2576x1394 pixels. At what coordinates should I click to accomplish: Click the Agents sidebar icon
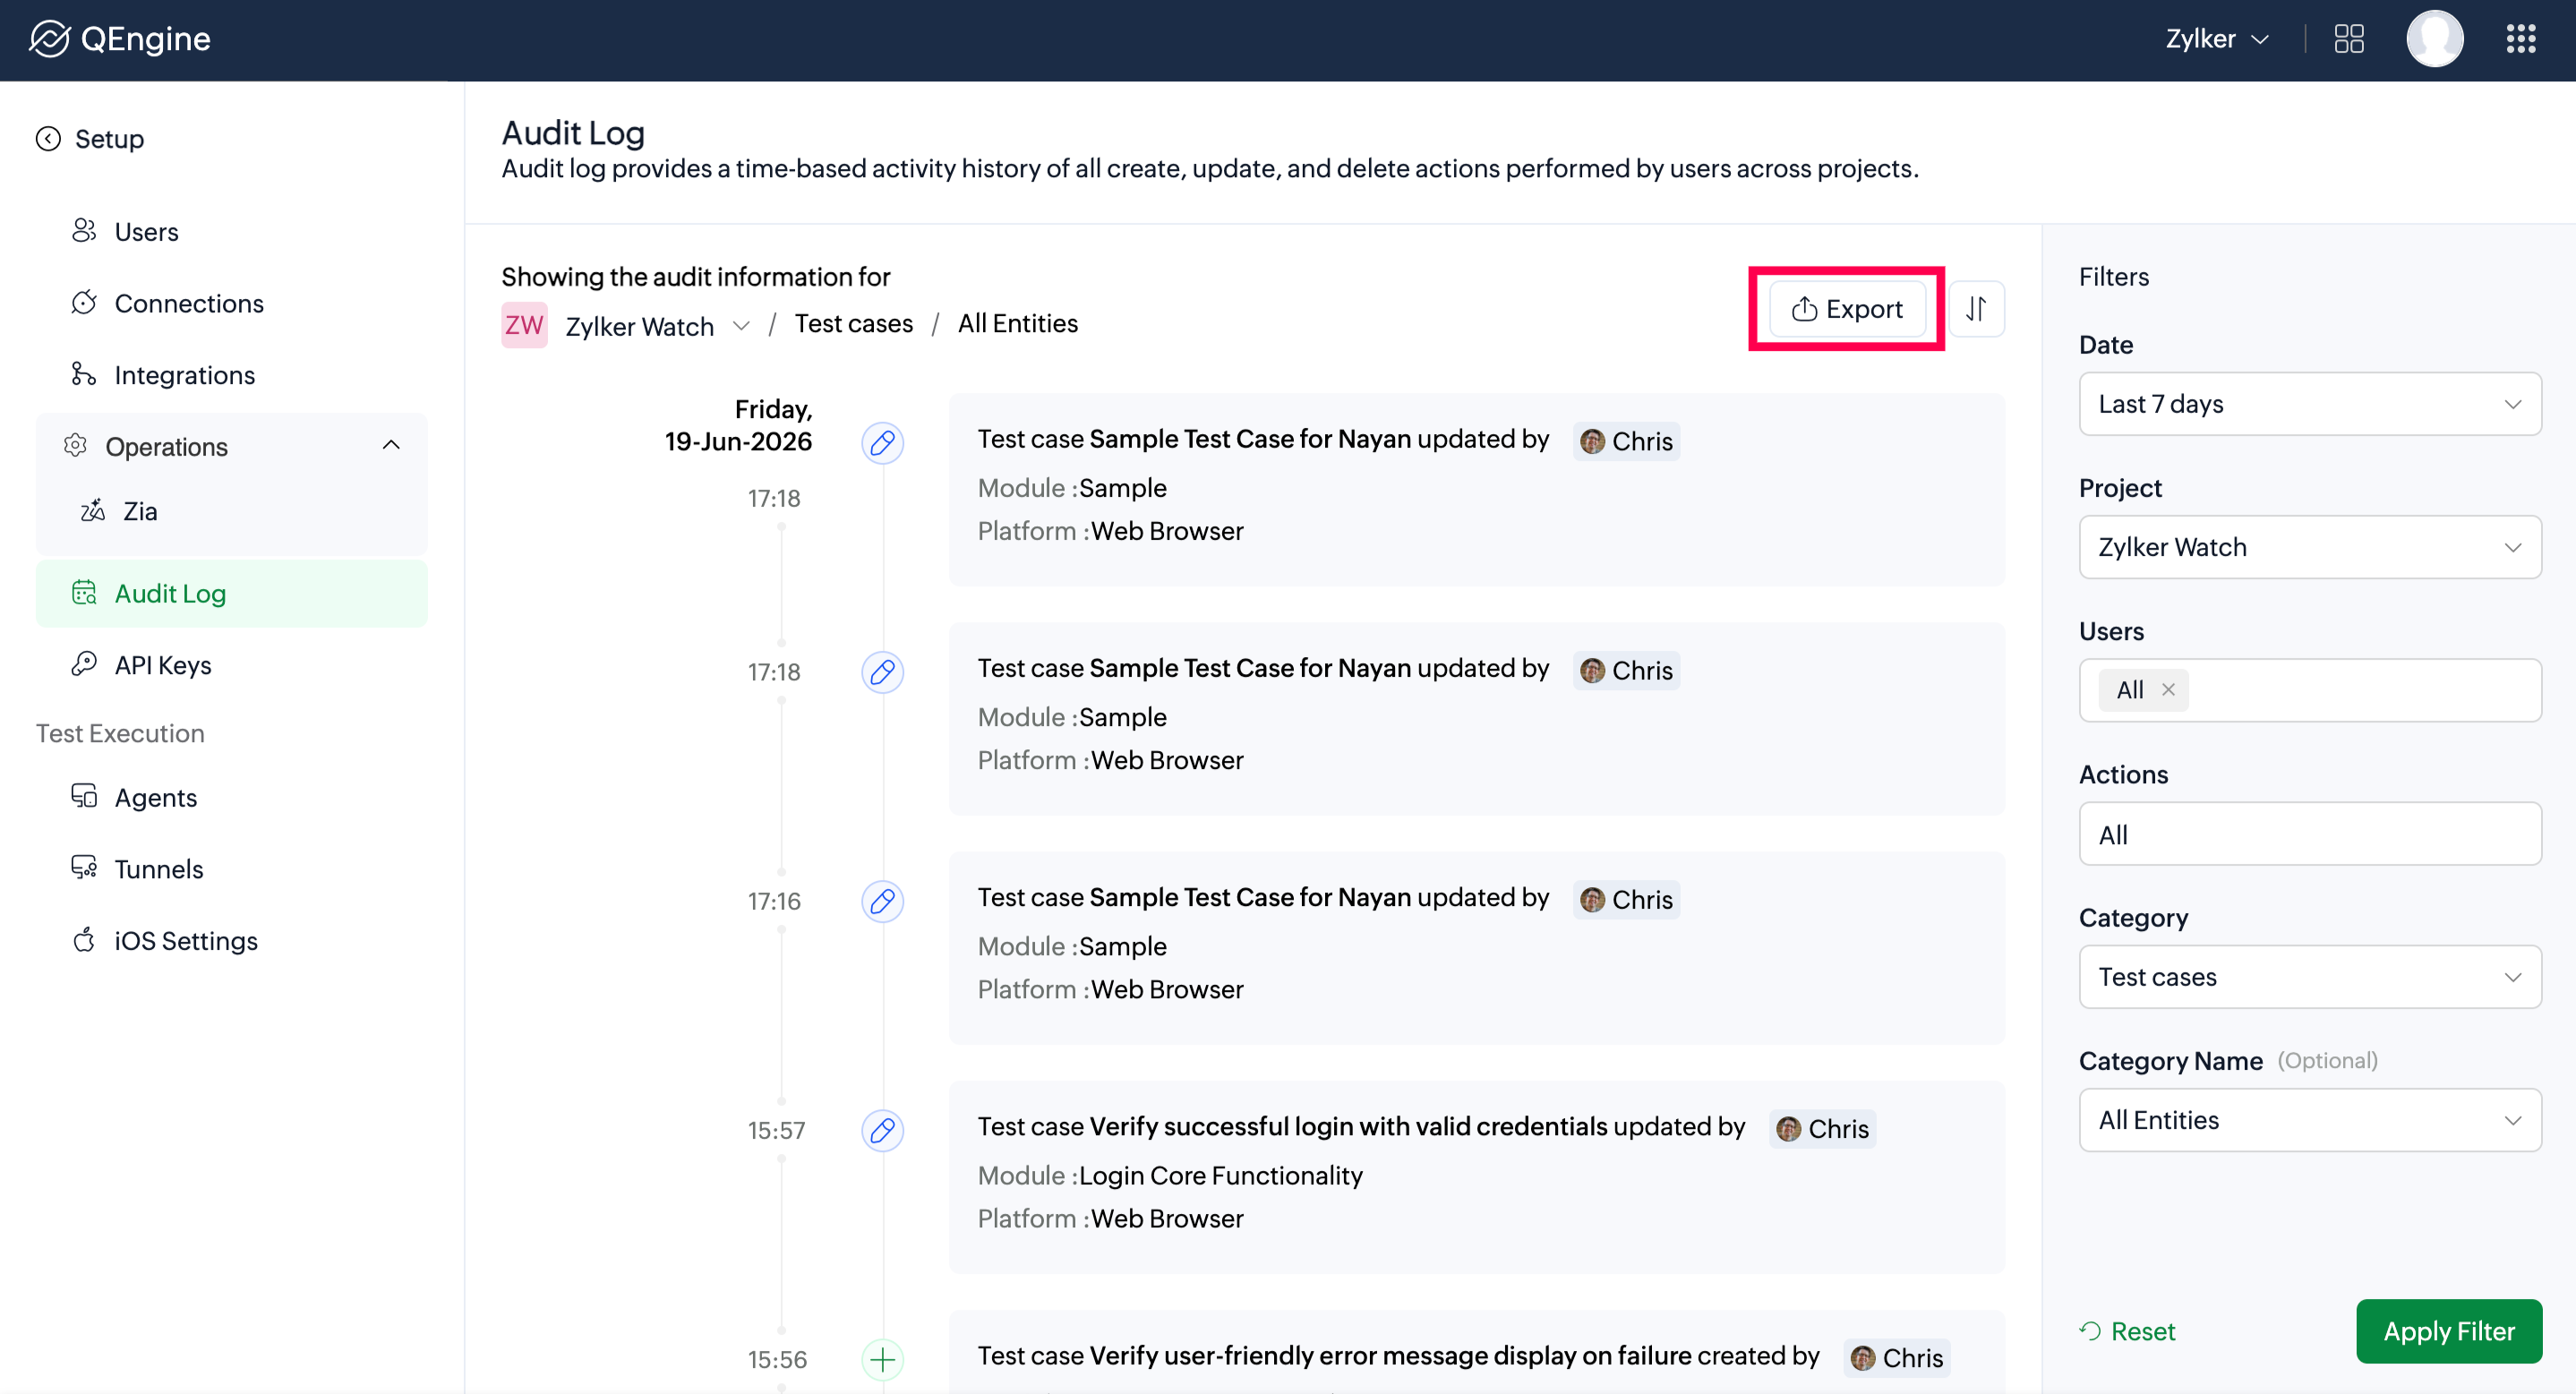[84, 796]
